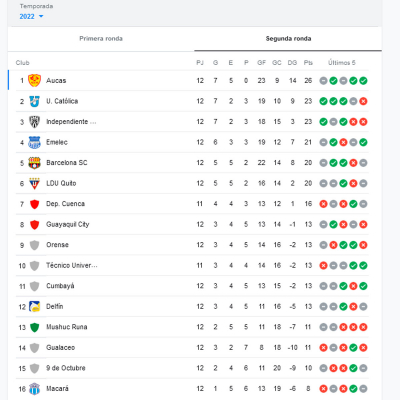The image size is (400, 400).
Task: Click the Barcelona SC crest
Action: click(x=34, y=163)
